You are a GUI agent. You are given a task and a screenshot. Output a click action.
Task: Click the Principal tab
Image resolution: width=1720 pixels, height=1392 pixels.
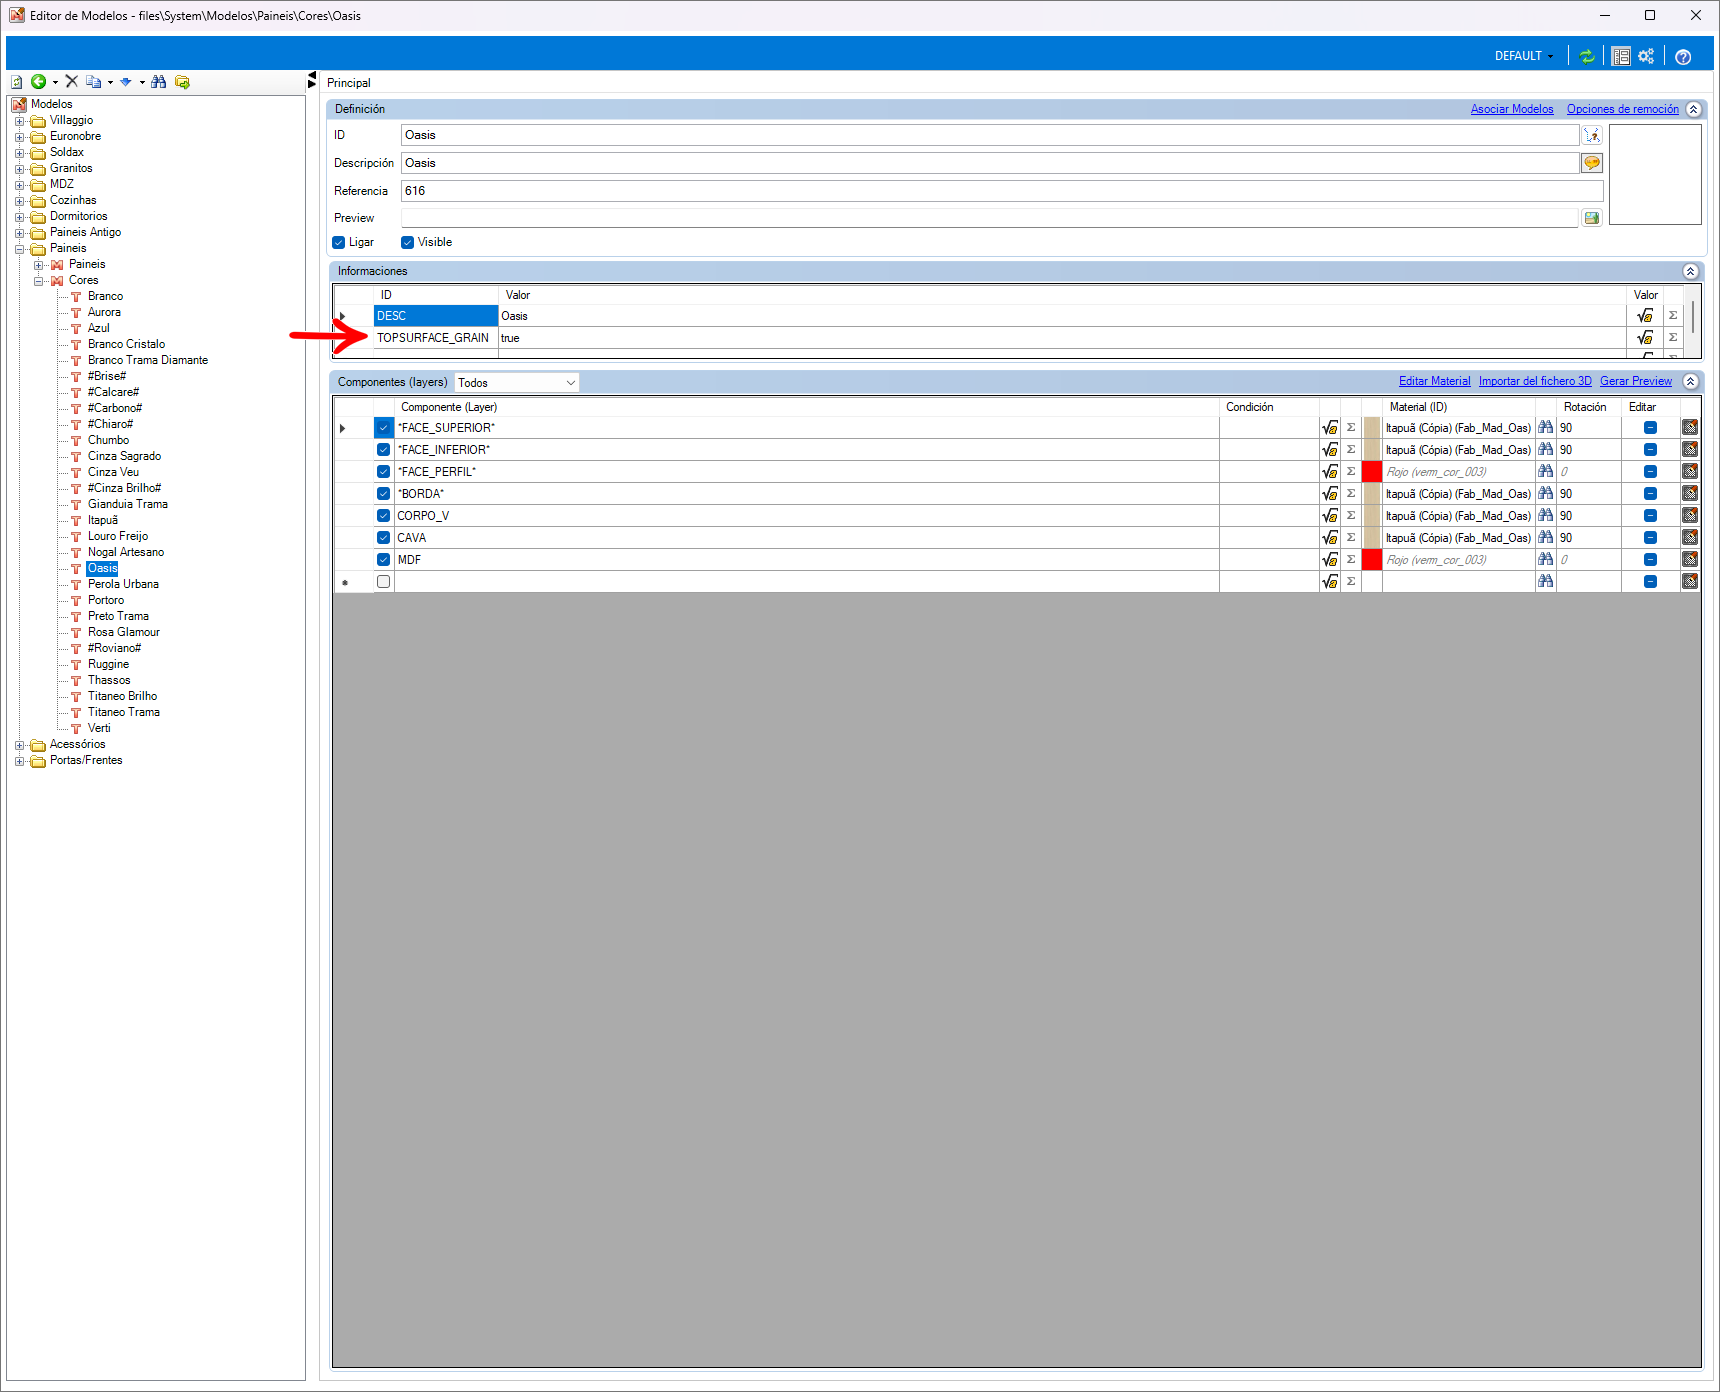tap(349, 83)
